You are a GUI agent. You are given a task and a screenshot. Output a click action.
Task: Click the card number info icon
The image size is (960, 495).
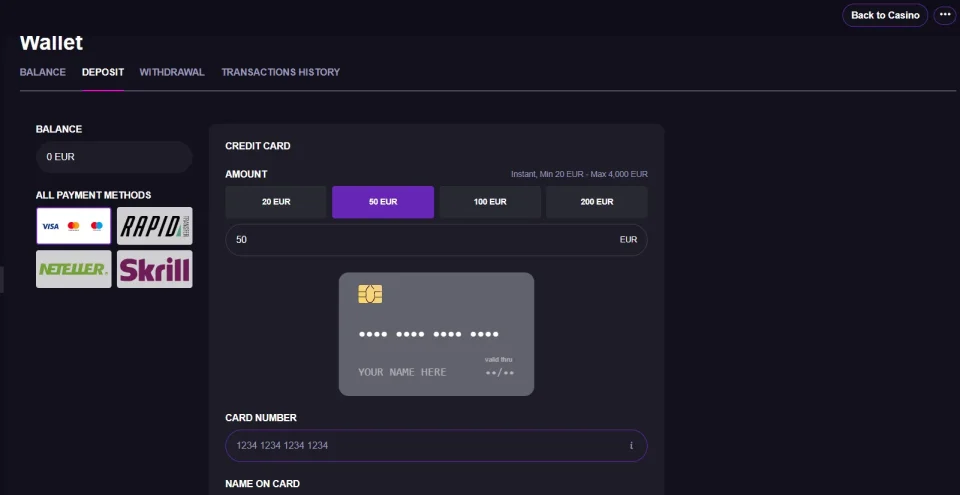pyautogui.click(x=631, y=445)
